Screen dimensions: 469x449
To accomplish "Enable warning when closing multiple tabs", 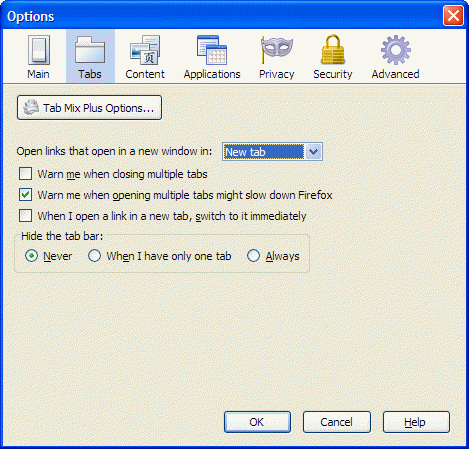I will 26,174.
